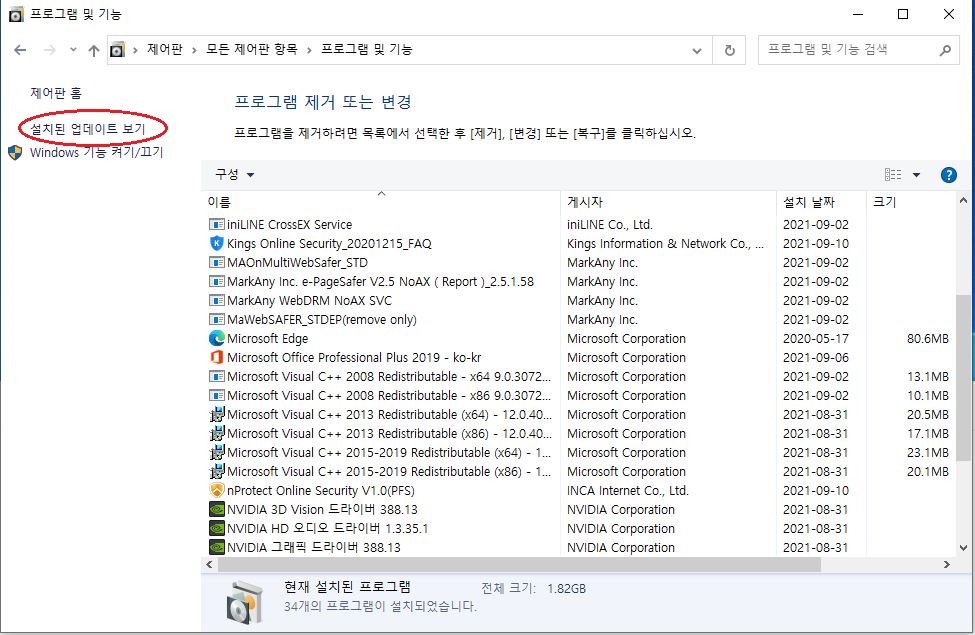Screen dimensions: 975x635
Task: Select Kings Online Security_20201215_FAQ entry
Action: tap(329, 244)
